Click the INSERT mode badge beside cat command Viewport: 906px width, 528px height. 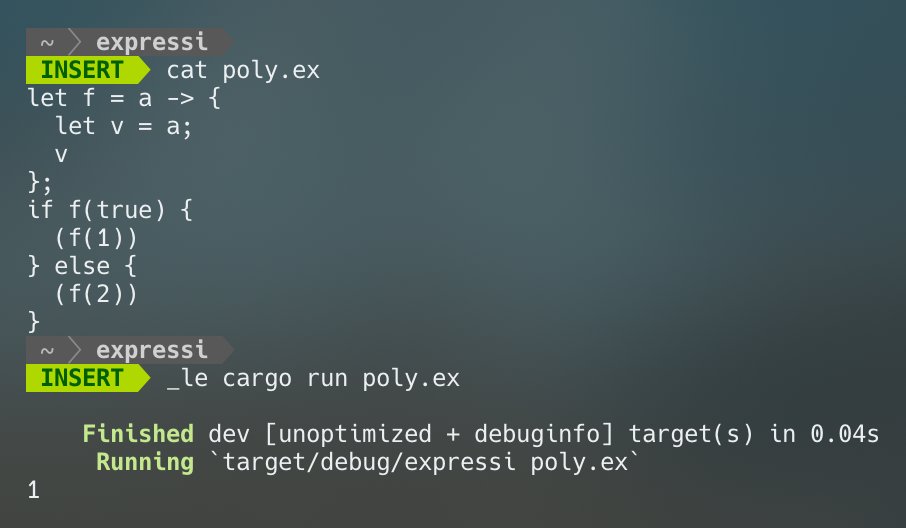coord(82,70)
